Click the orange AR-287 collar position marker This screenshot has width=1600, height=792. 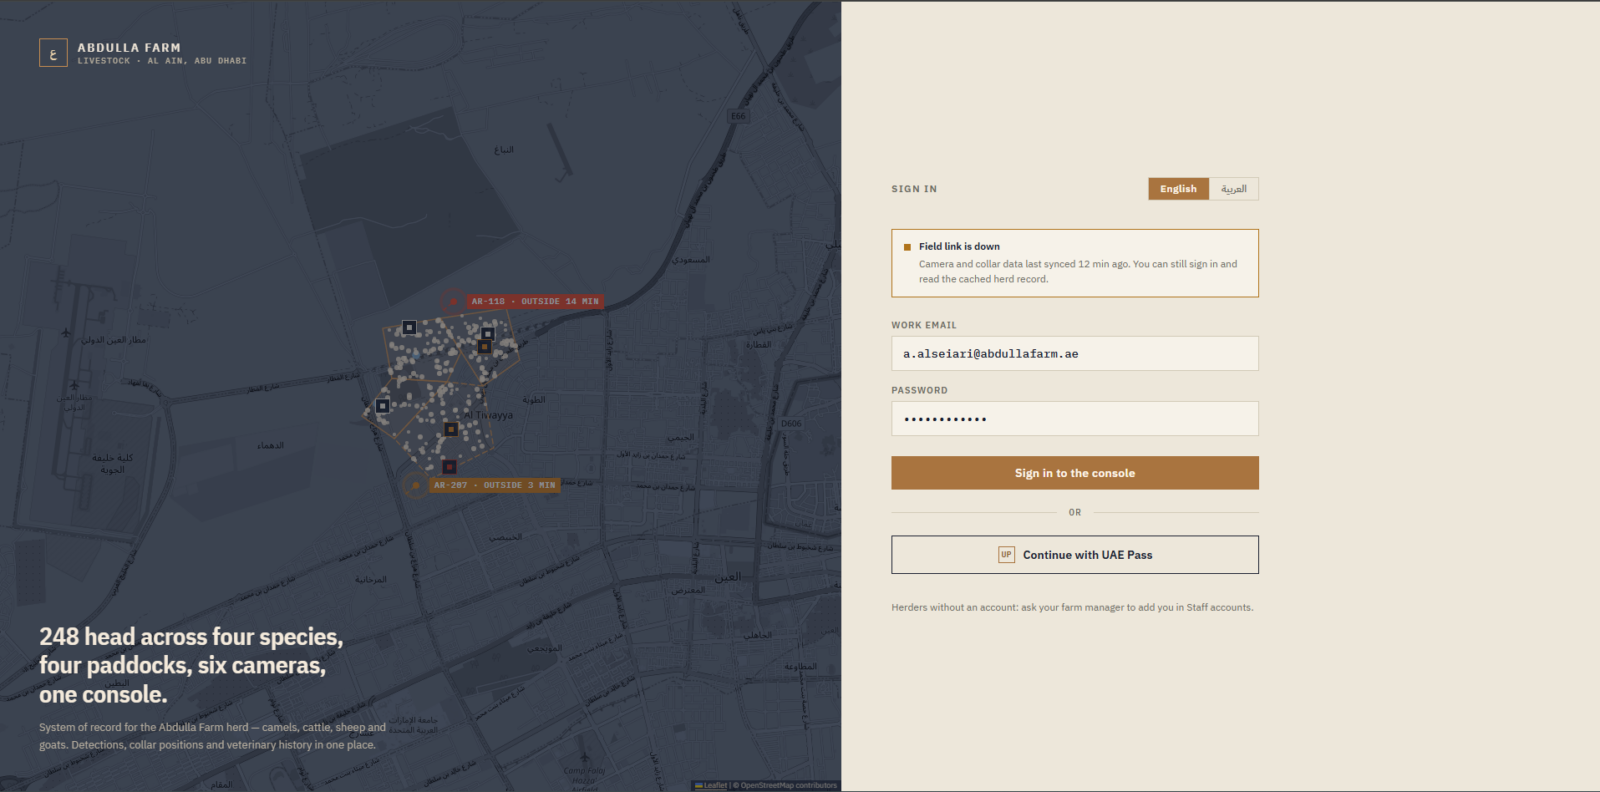point(415,485)
